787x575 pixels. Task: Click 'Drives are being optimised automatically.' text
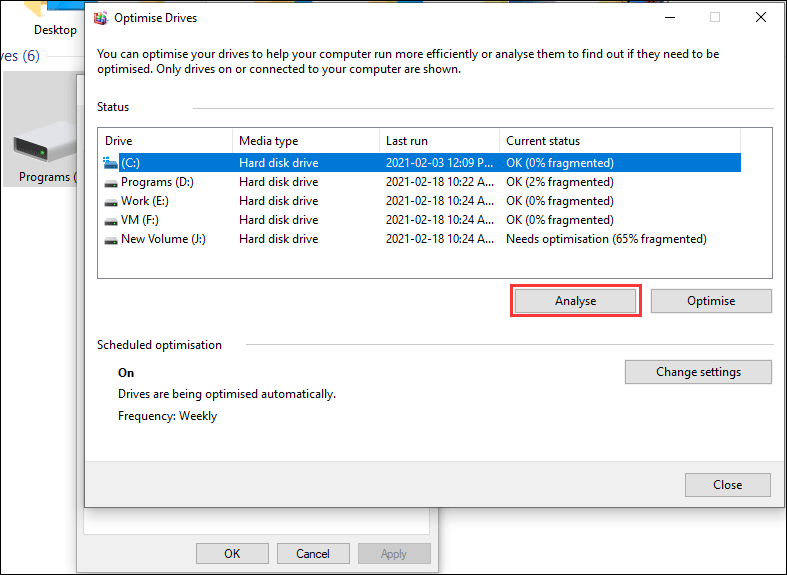[227, 394]
